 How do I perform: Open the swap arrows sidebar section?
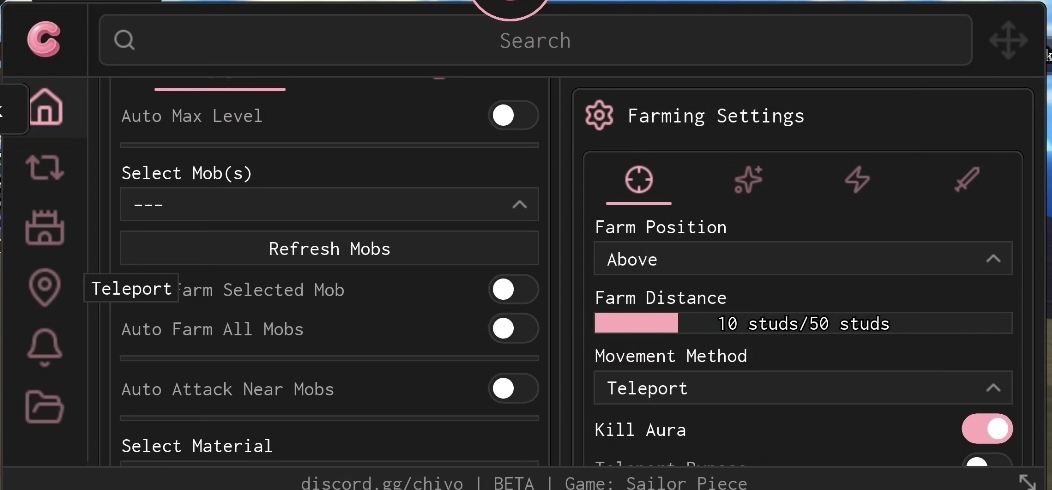(x=44, y=167)
